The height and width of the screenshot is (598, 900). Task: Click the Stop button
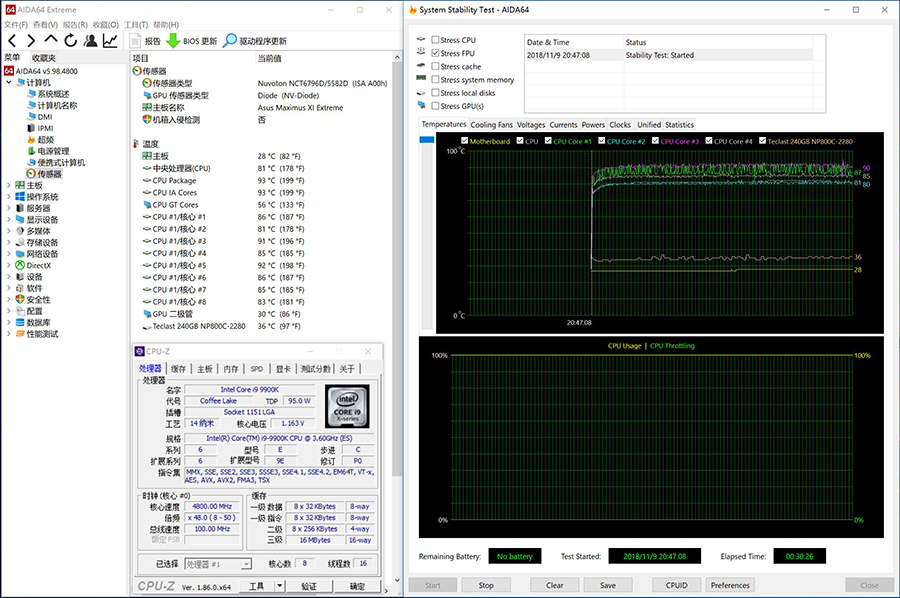point(486,585)
